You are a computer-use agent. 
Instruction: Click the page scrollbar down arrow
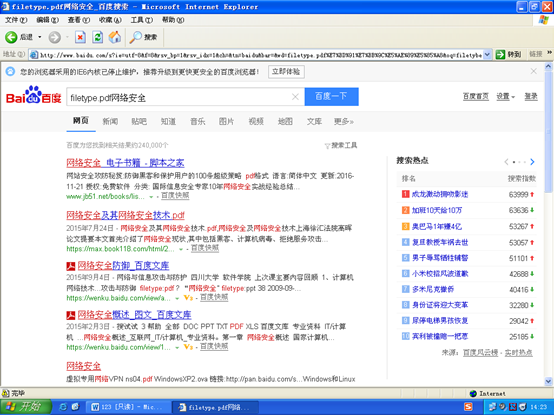(549, 381)
